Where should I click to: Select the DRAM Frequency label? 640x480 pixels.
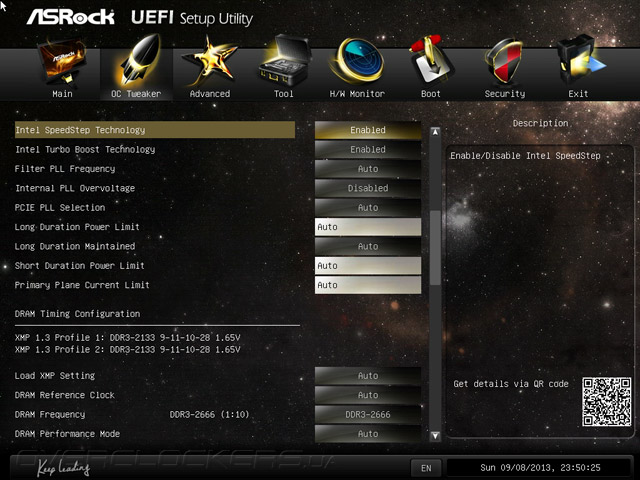tap(50, 415)
